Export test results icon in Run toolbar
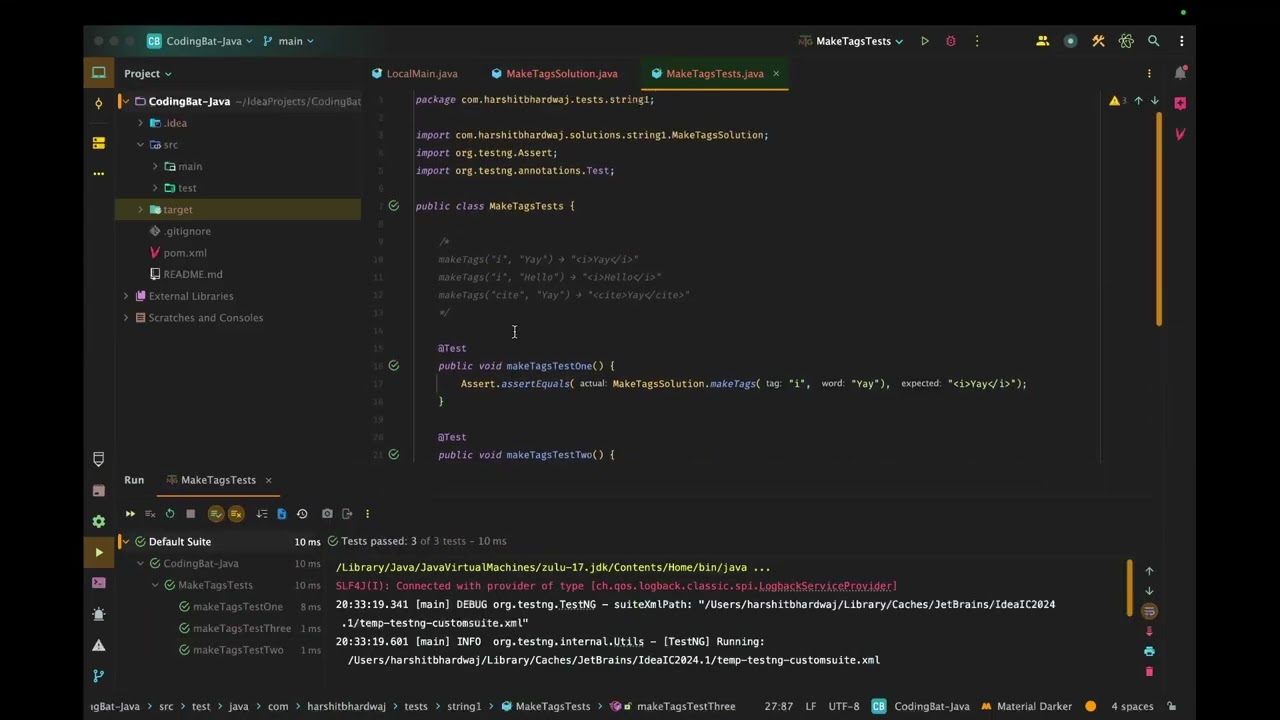 (347, 514)
